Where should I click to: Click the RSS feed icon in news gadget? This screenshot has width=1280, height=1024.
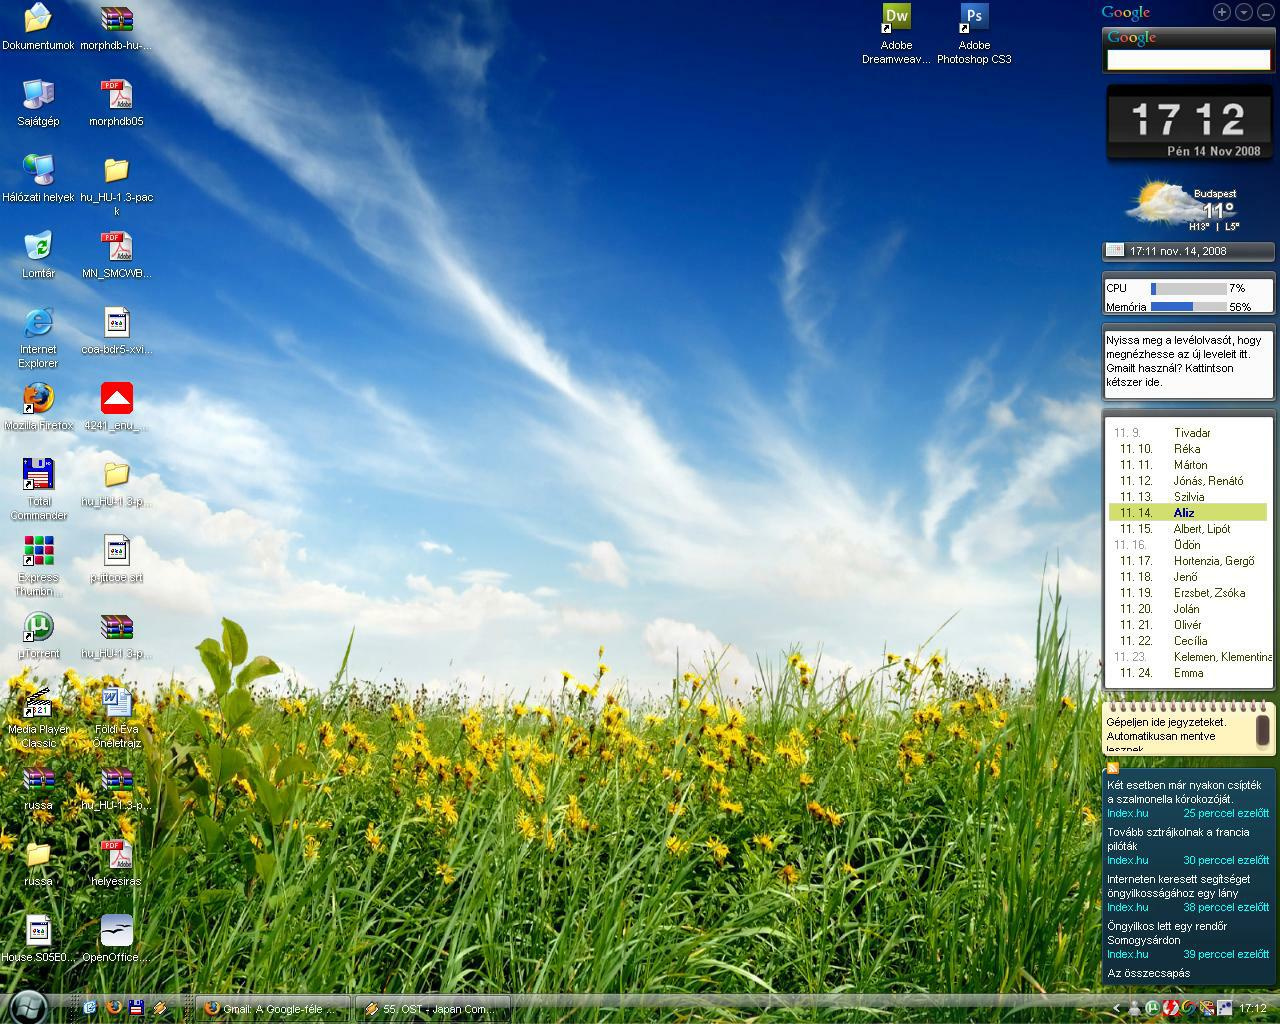point(1112,767)
